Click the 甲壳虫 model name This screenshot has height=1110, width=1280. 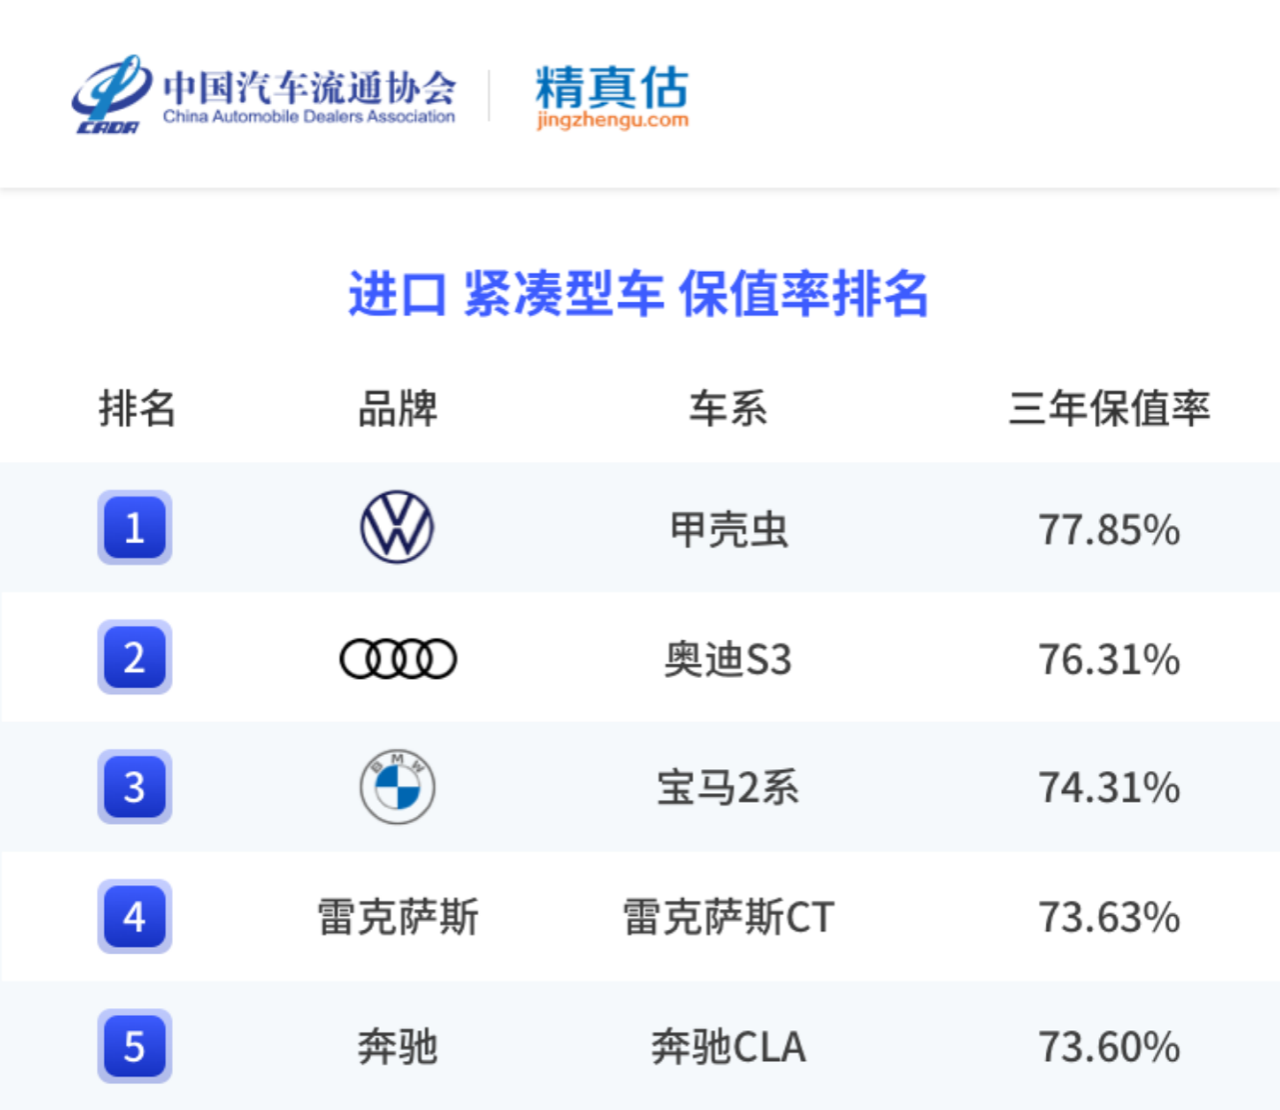[729, 529]
